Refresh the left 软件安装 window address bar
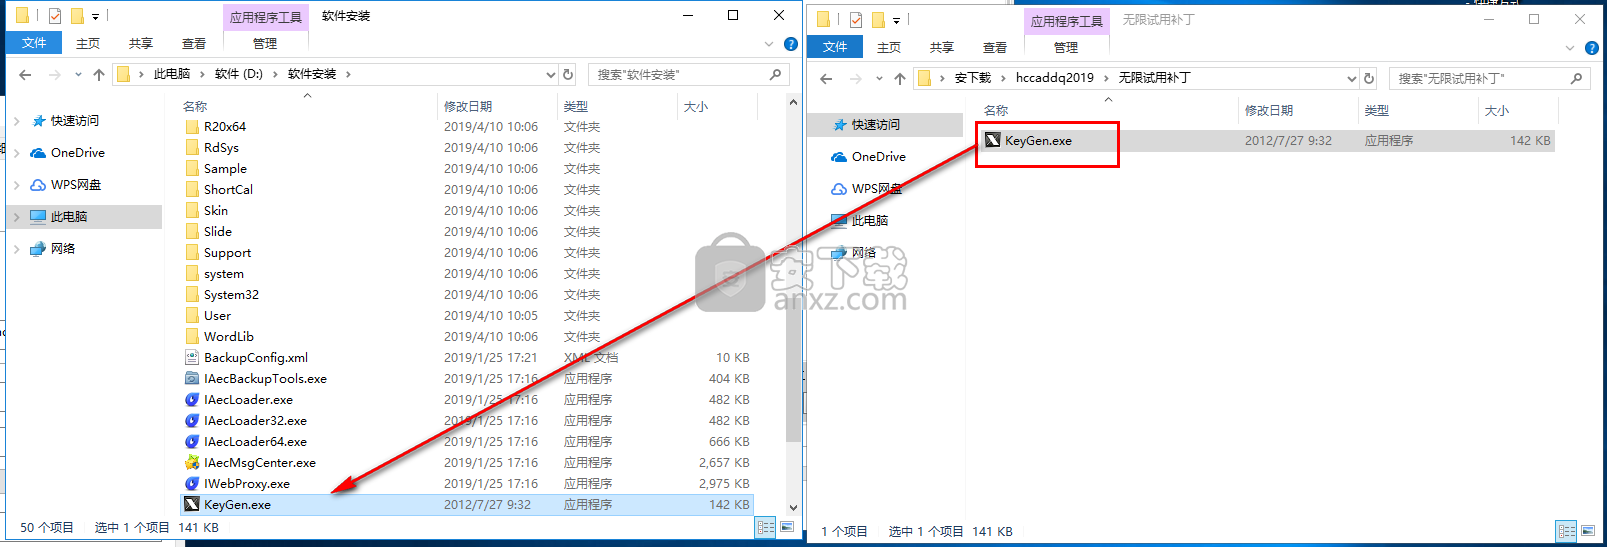The image size is (1607, 547). pyautogui.click(x=568, y=74)
